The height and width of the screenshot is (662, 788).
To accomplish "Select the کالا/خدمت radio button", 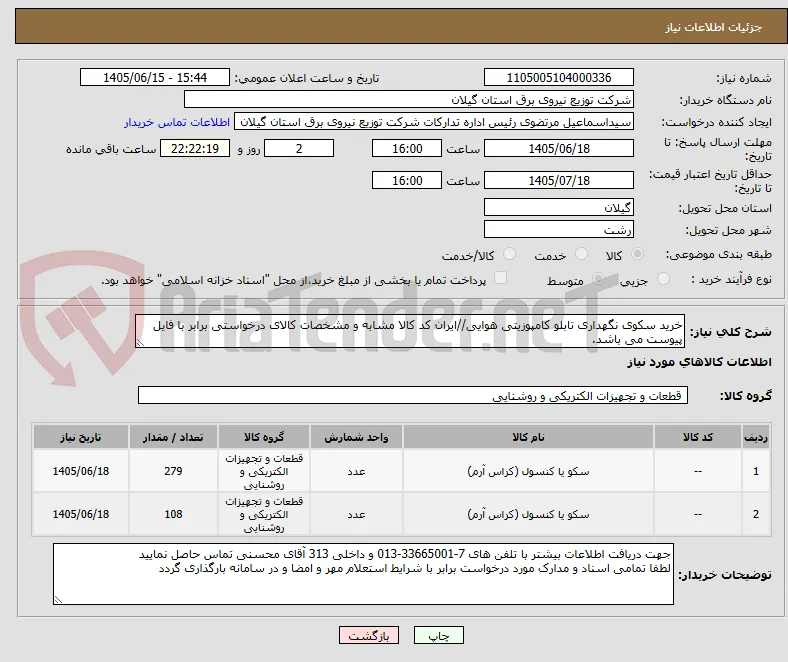I will tap(510, 254).
